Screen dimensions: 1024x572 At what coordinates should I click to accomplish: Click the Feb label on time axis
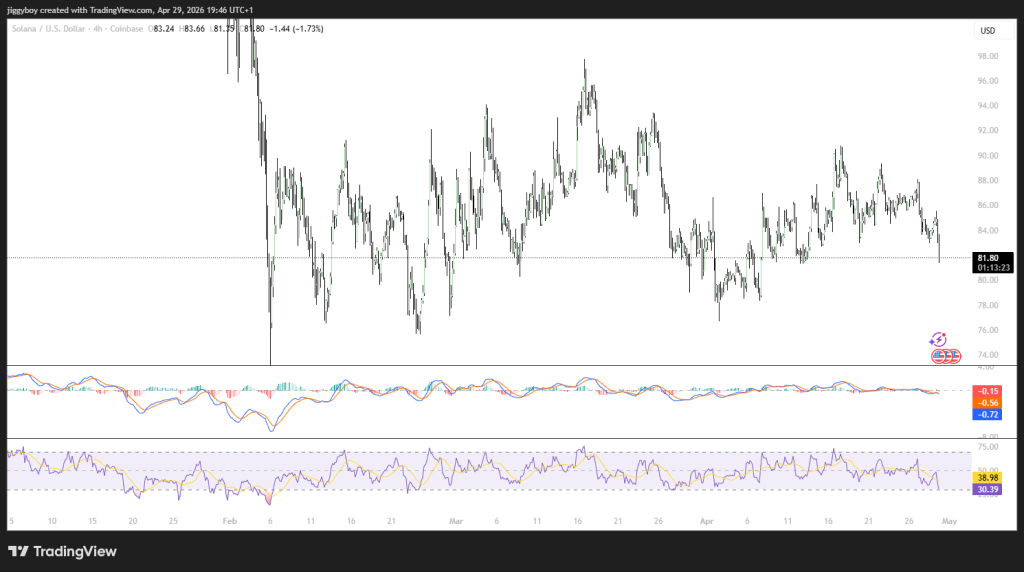coord(229,521)
